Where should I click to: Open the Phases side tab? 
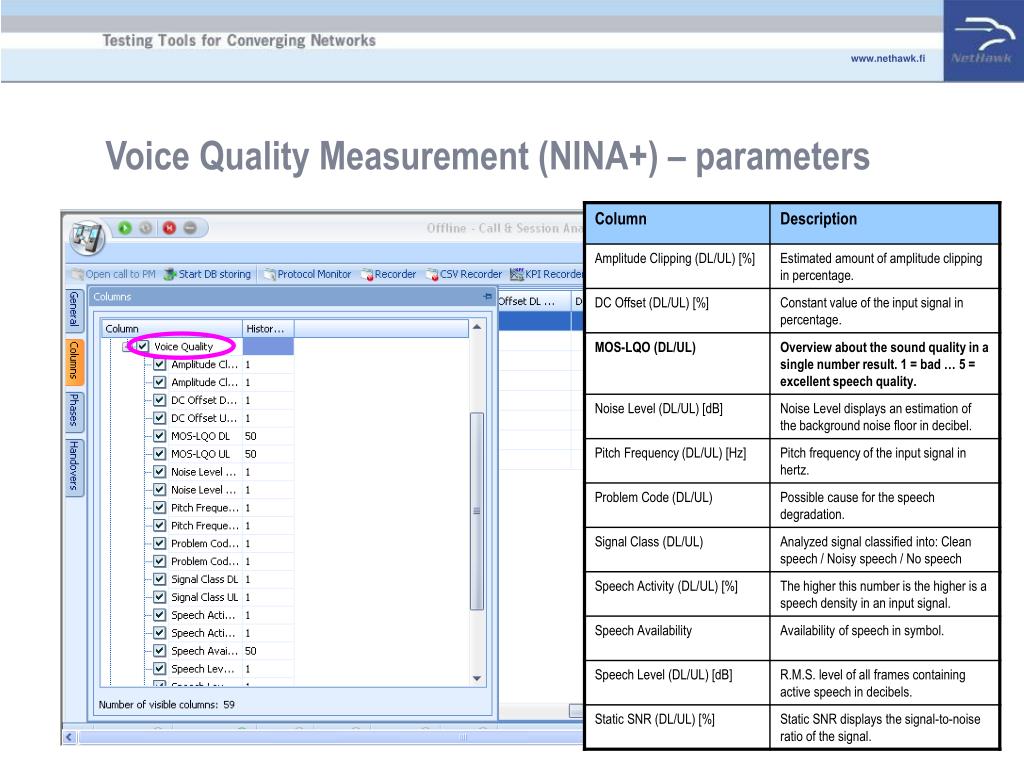pyautogui.click(x=74, y=410)
